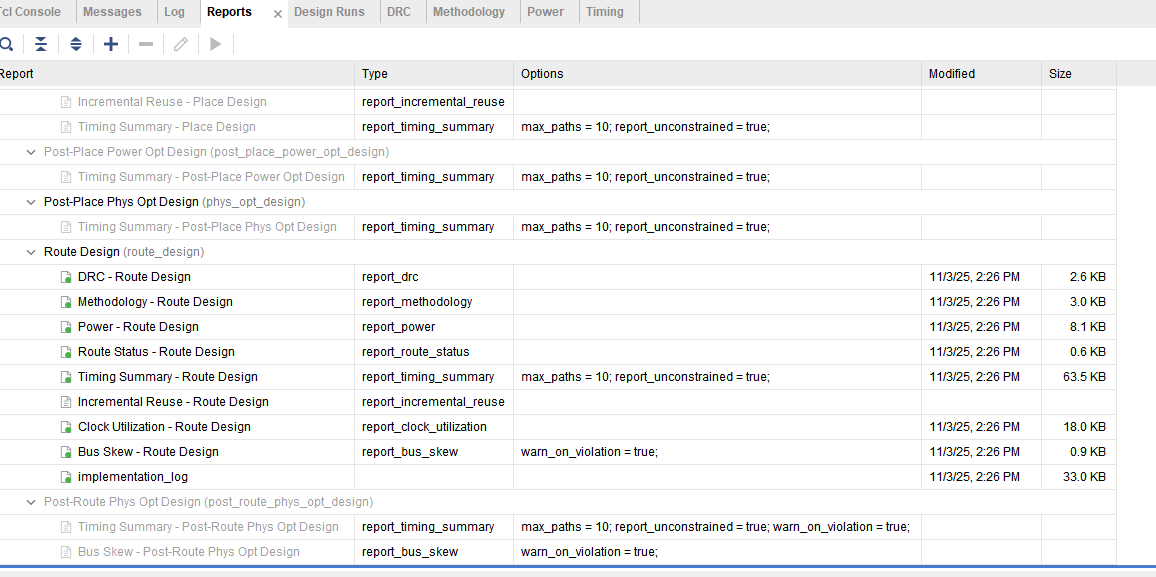1156x577 pixels.
Task: Click file icon of Methodology - Route Design
Action: (66, 302)
